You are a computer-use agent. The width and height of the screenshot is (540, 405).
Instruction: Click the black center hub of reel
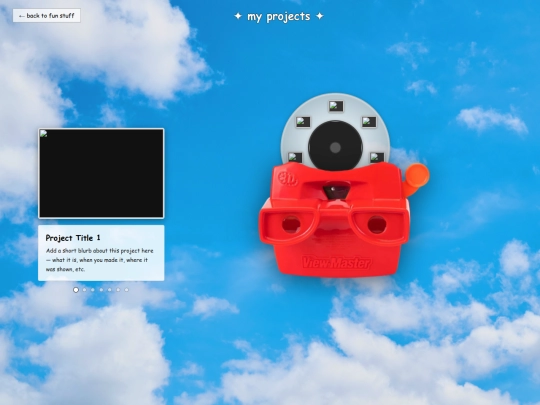[335, 147]
